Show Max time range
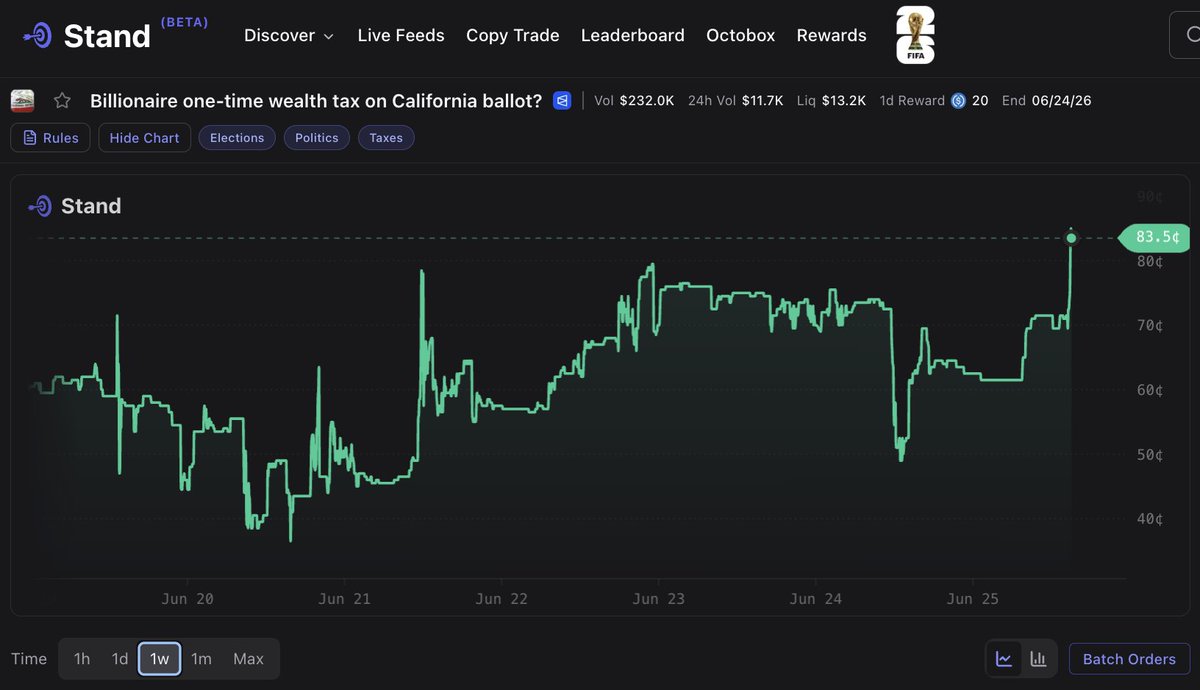 (x=248, y=659)
